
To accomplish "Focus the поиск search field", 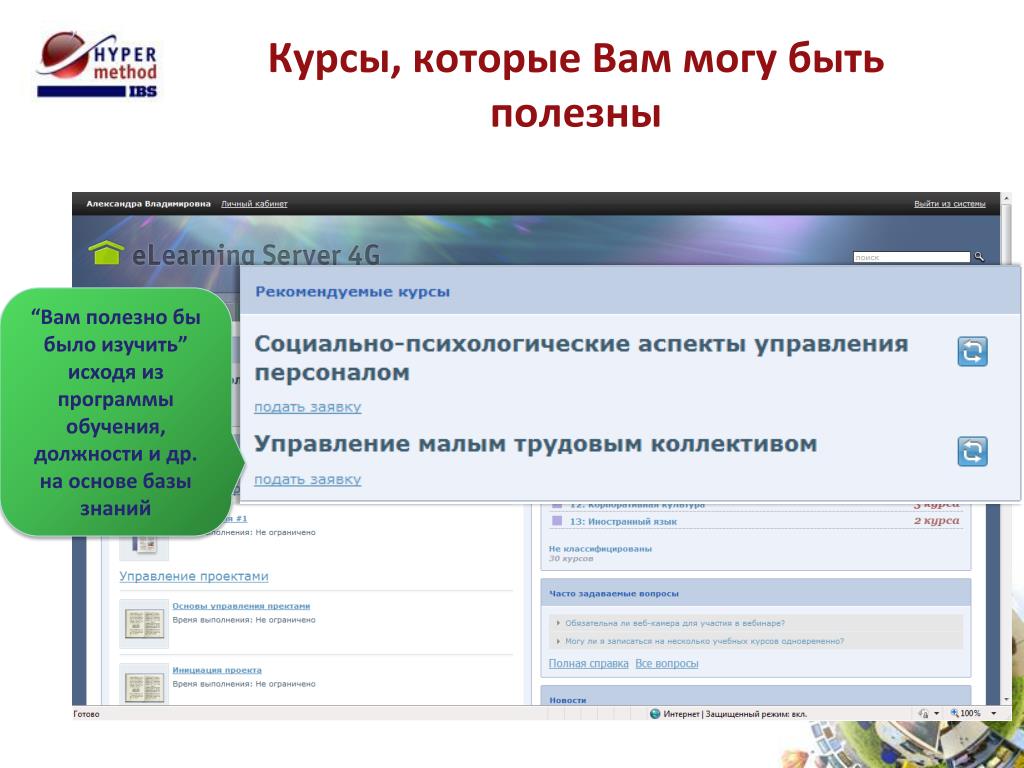I will point(912,257).
